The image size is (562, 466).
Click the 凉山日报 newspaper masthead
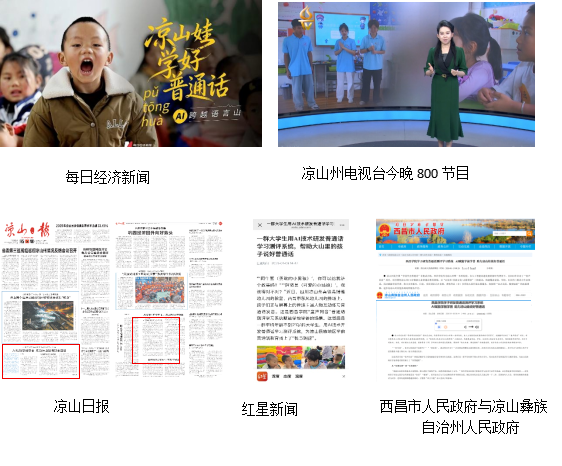click(x=27, y=230)
